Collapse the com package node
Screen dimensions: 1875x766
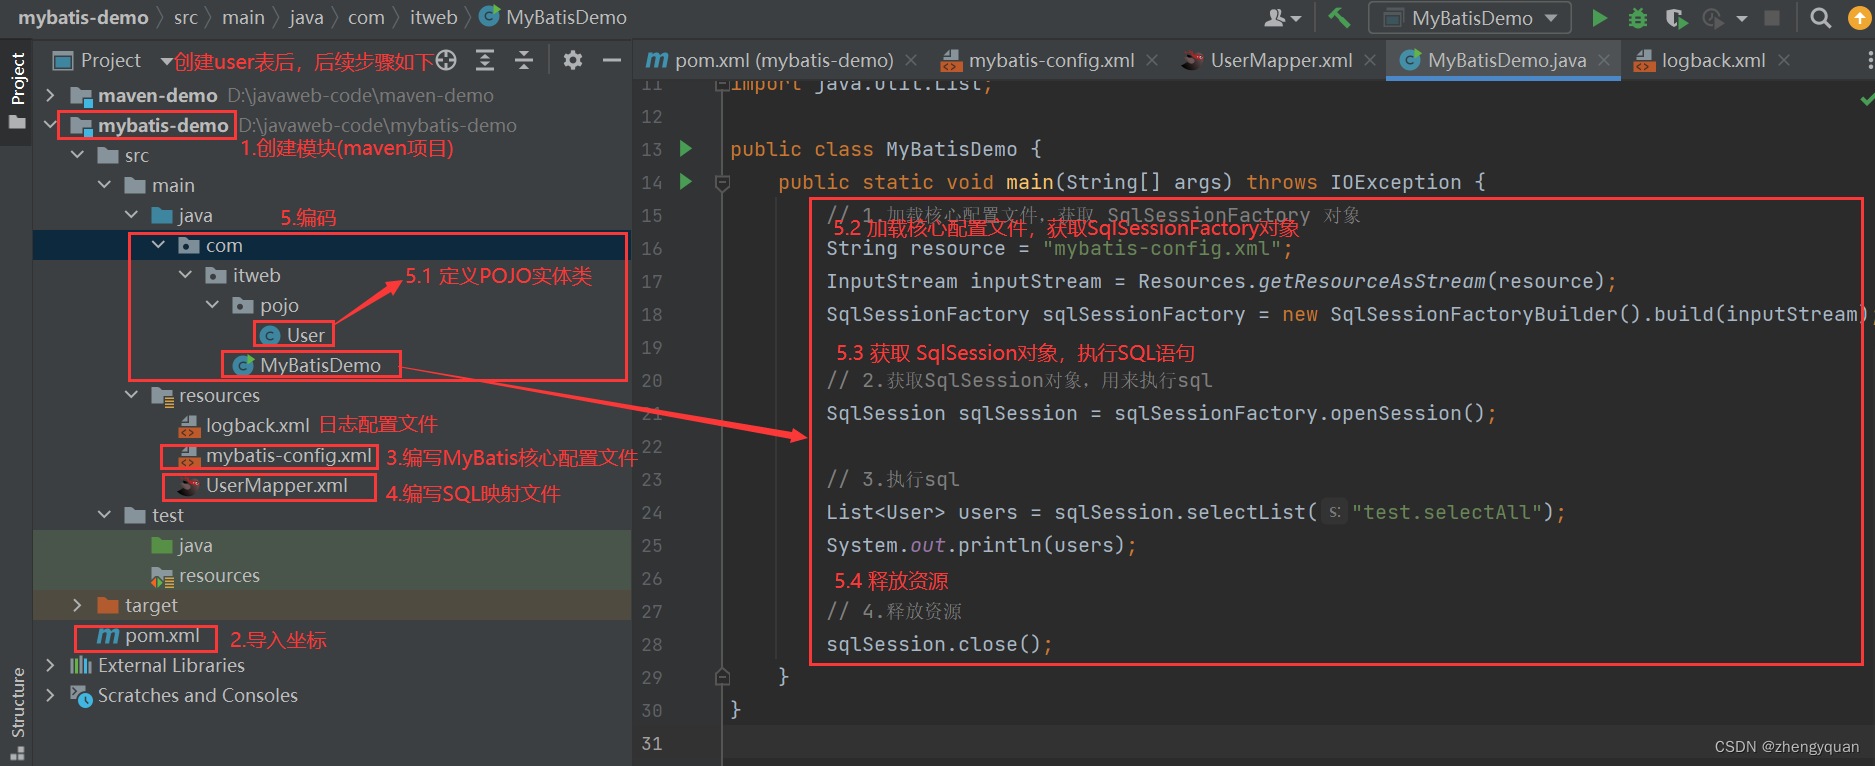point(158,245)
